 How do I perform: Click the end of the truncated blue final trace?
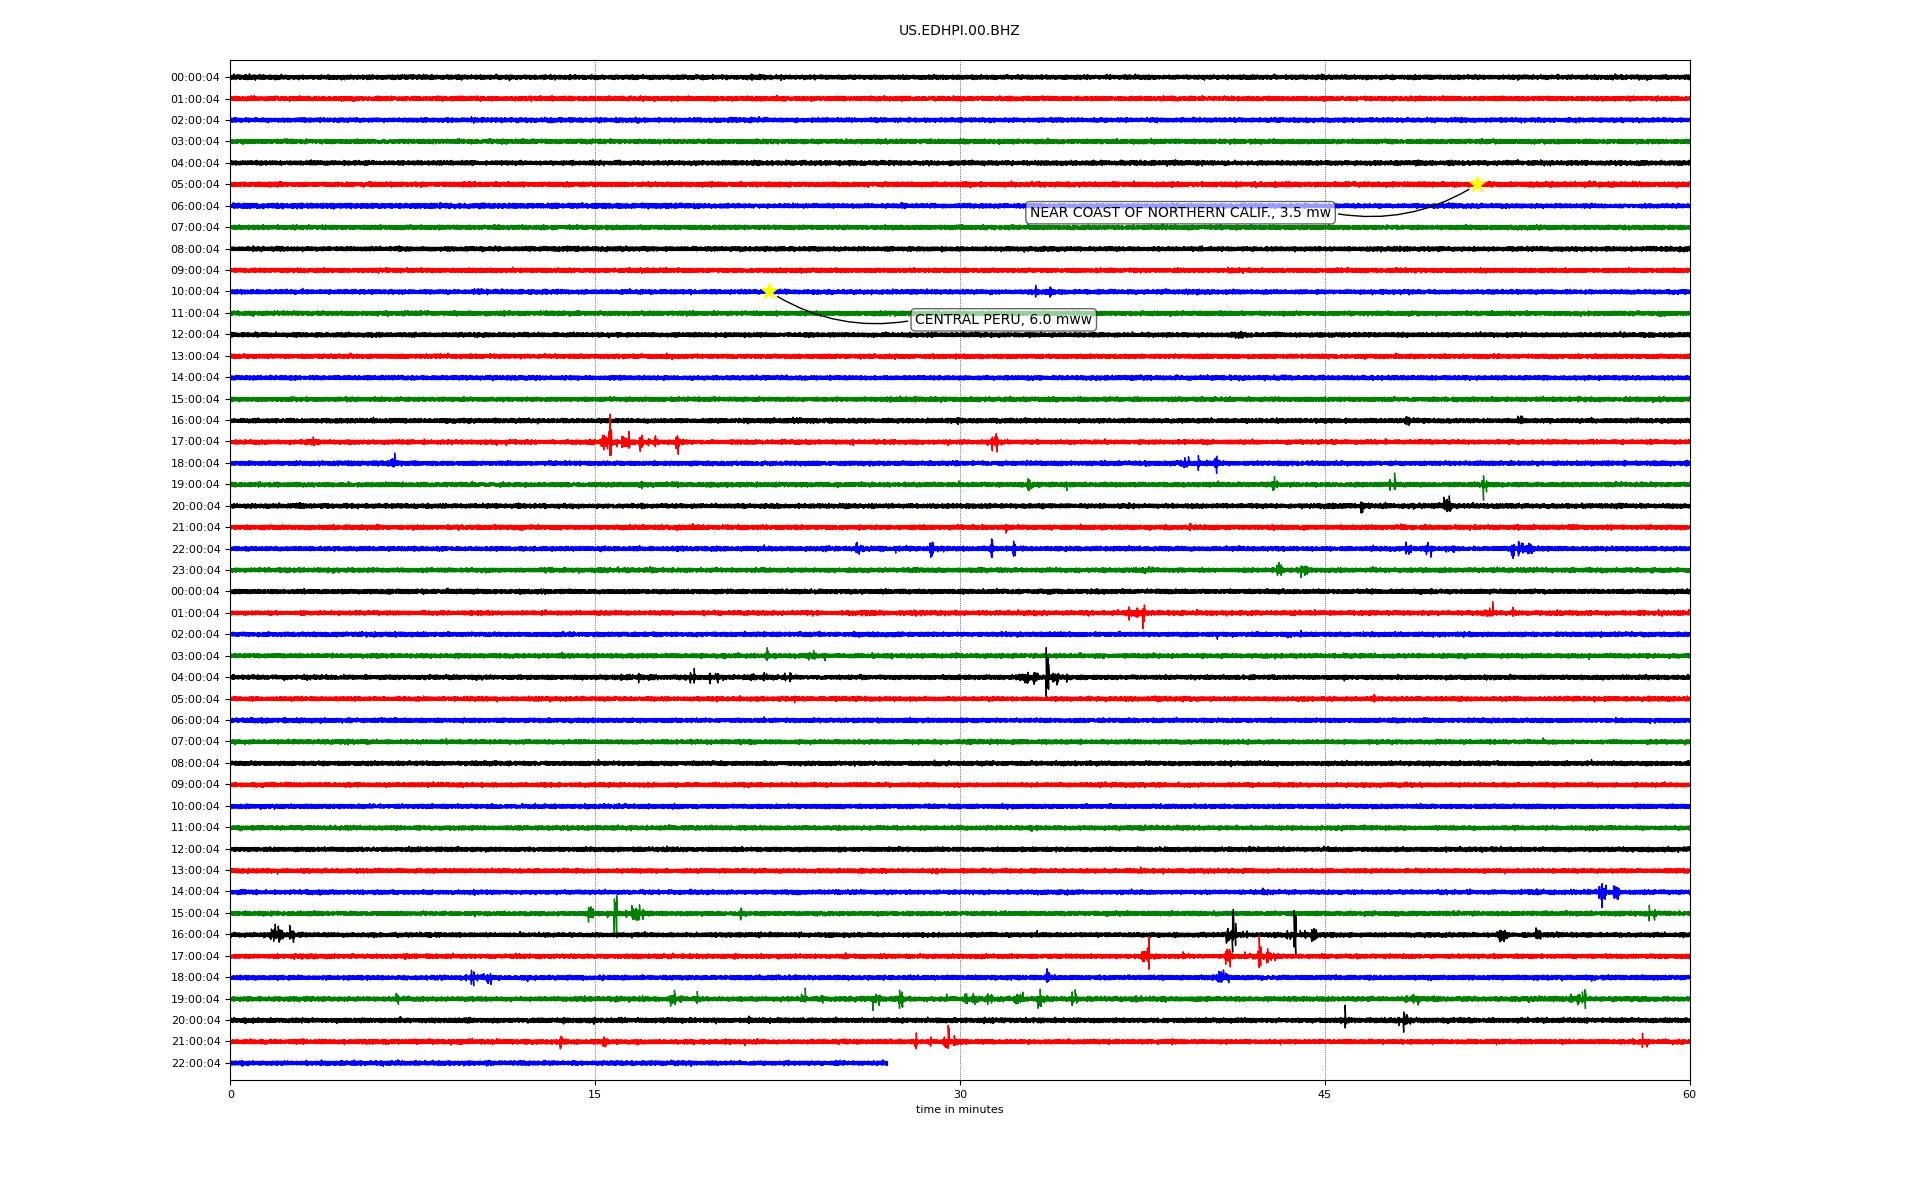[x=886, y=1063]
